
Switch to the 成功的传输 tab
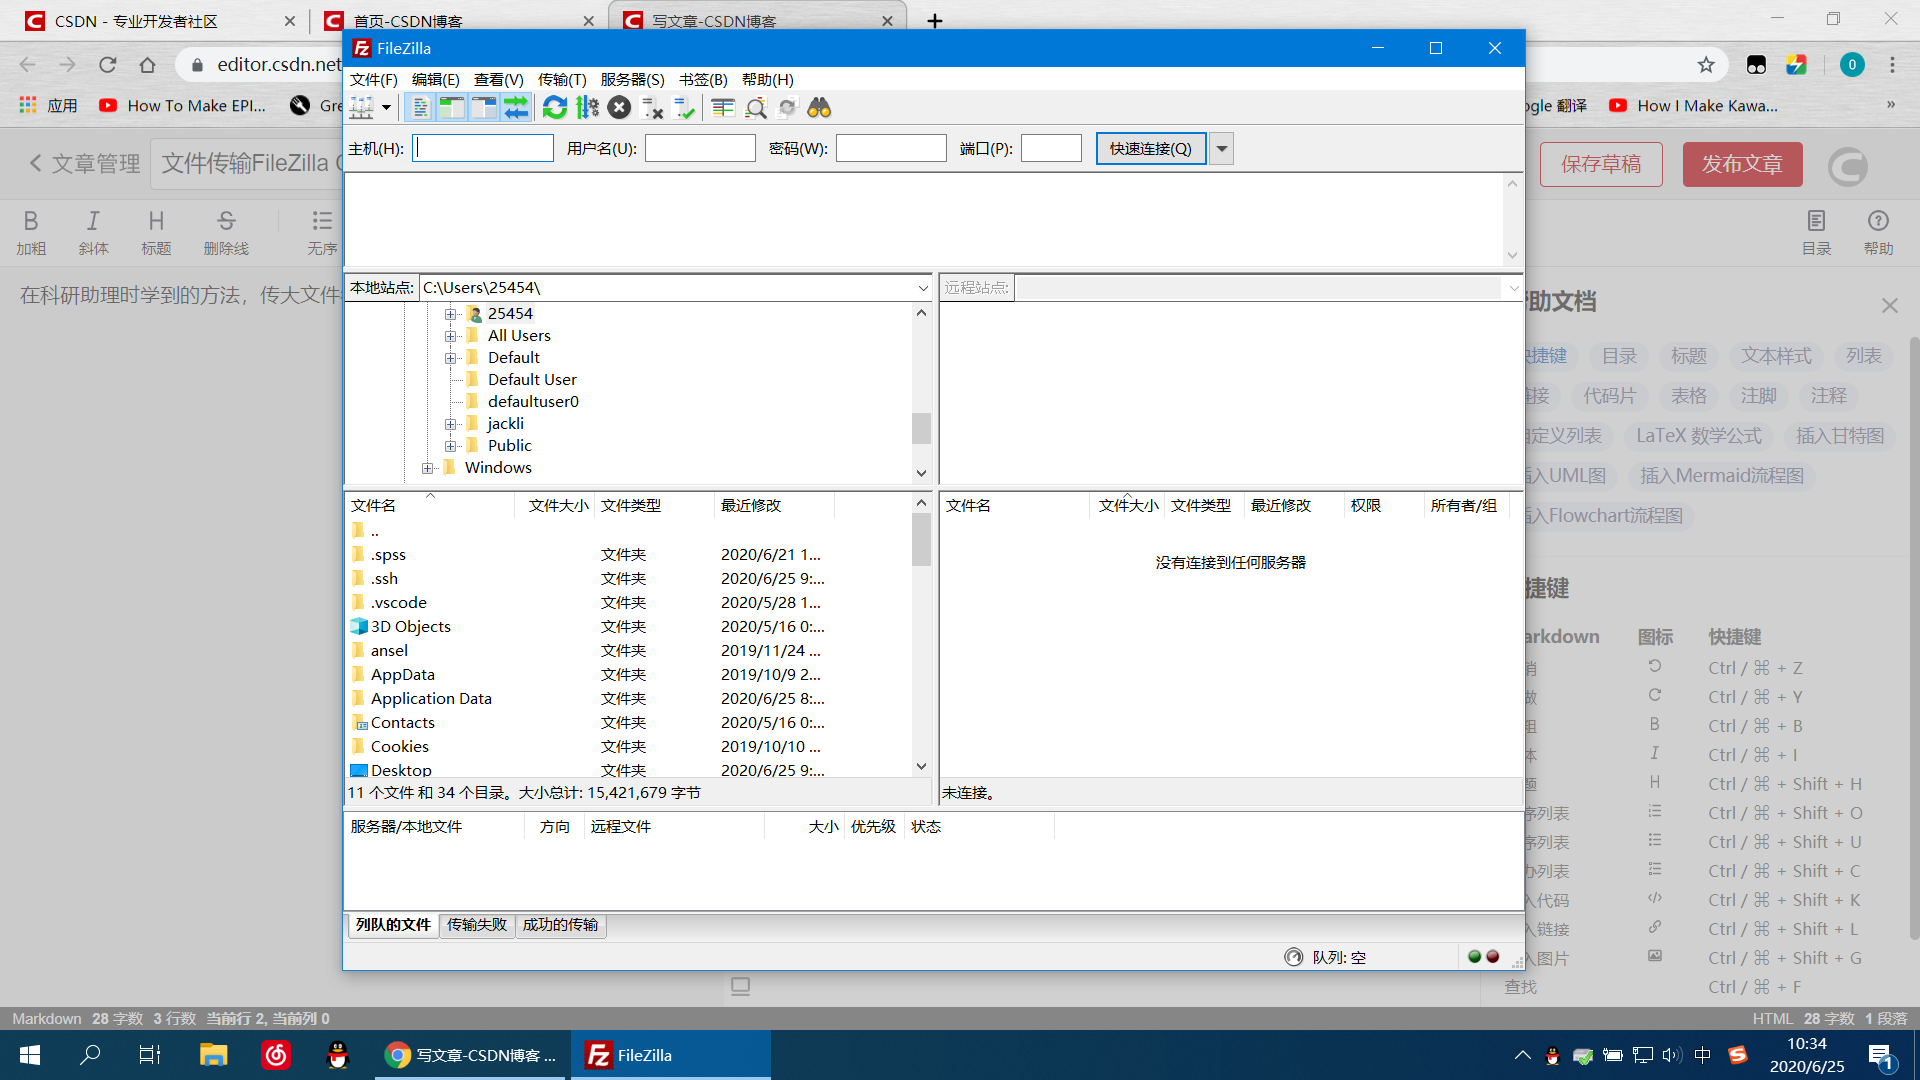(560, 925)
